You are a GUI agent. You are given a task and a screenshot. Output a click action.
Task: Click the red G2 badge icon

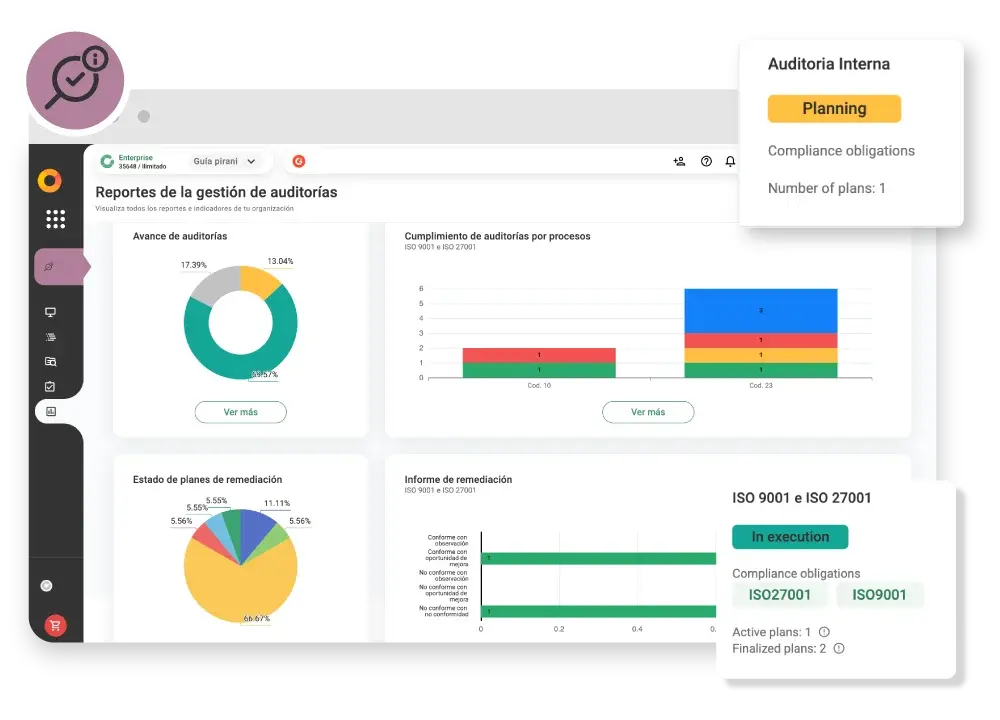click(298, 161)
